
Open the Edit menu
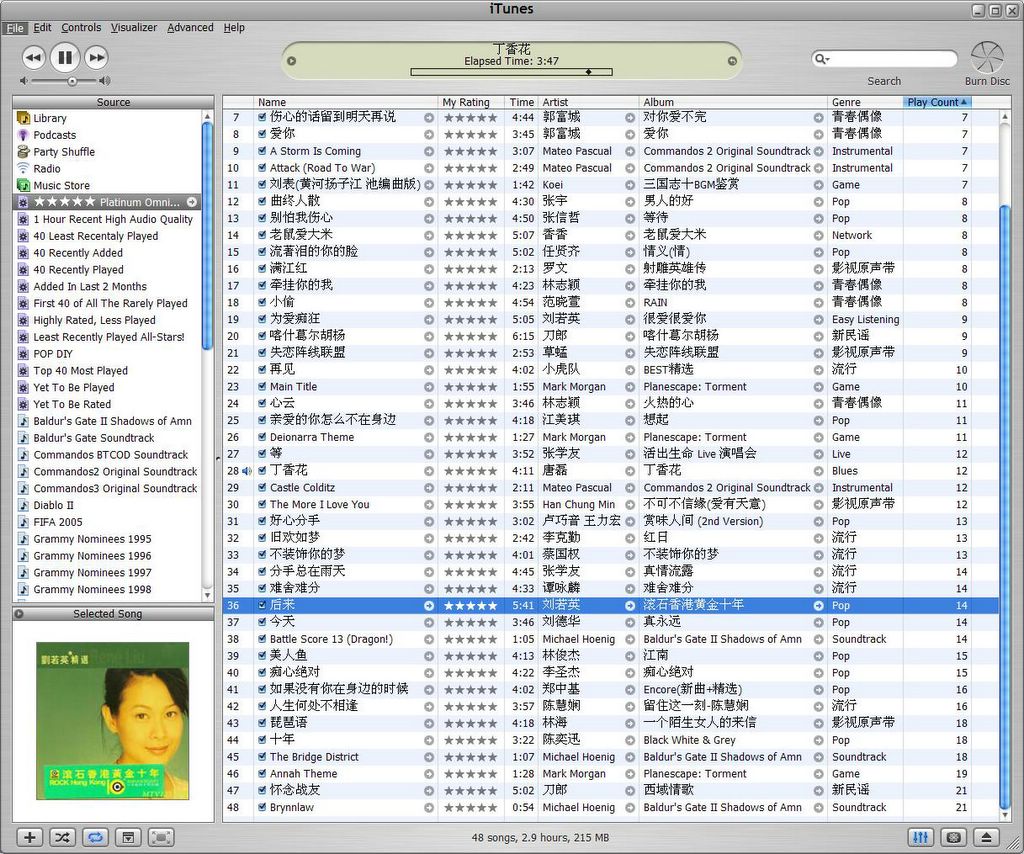pyautogui.click(x=42, y=27)
